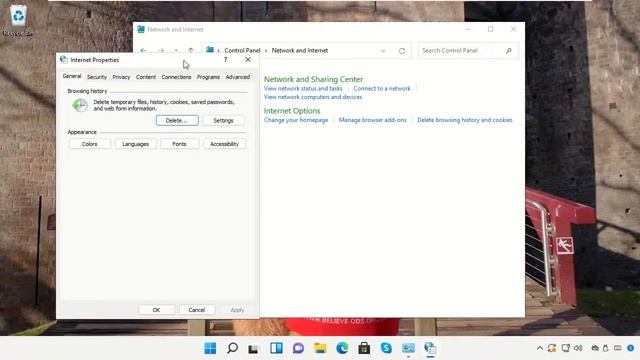Click the search magnifier in Control Panel
Screen dimensions: 640x360
click(509, 51)
